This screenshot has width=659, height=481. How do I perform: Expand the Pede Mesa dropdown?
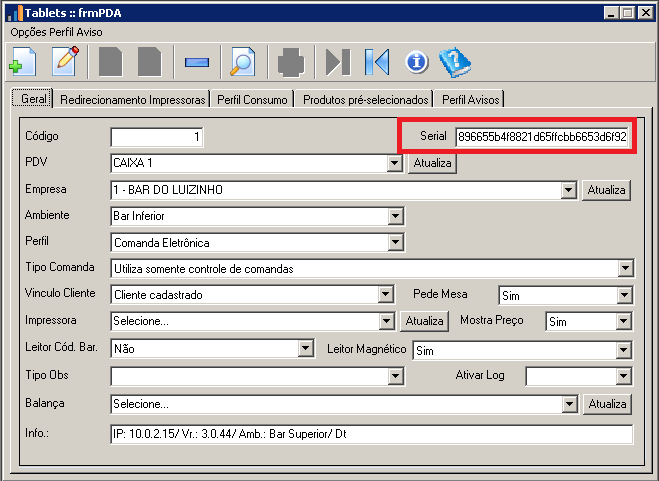(x=624, y=295)
